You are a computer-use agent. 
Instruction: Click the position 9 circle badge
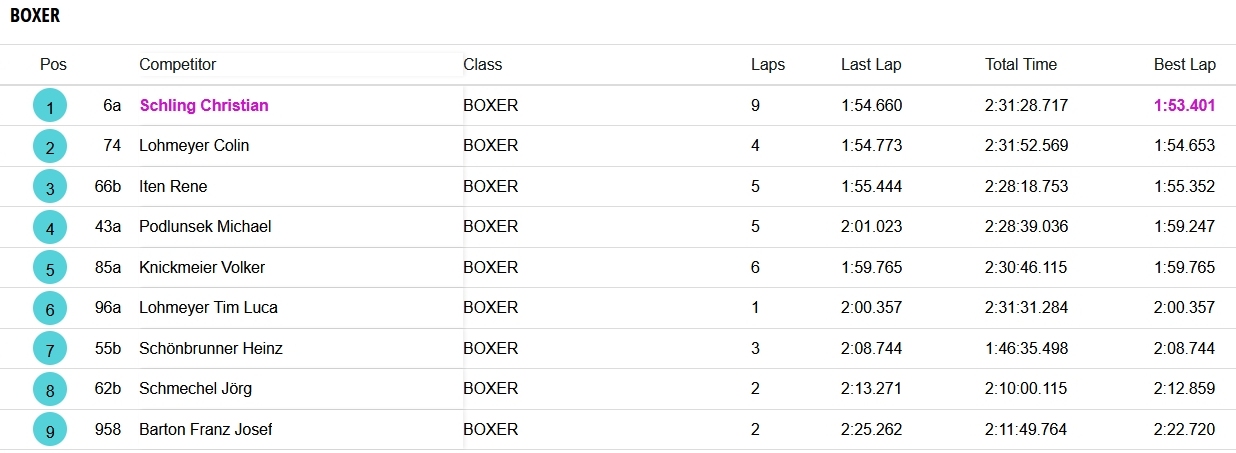(x=50, y=430)
